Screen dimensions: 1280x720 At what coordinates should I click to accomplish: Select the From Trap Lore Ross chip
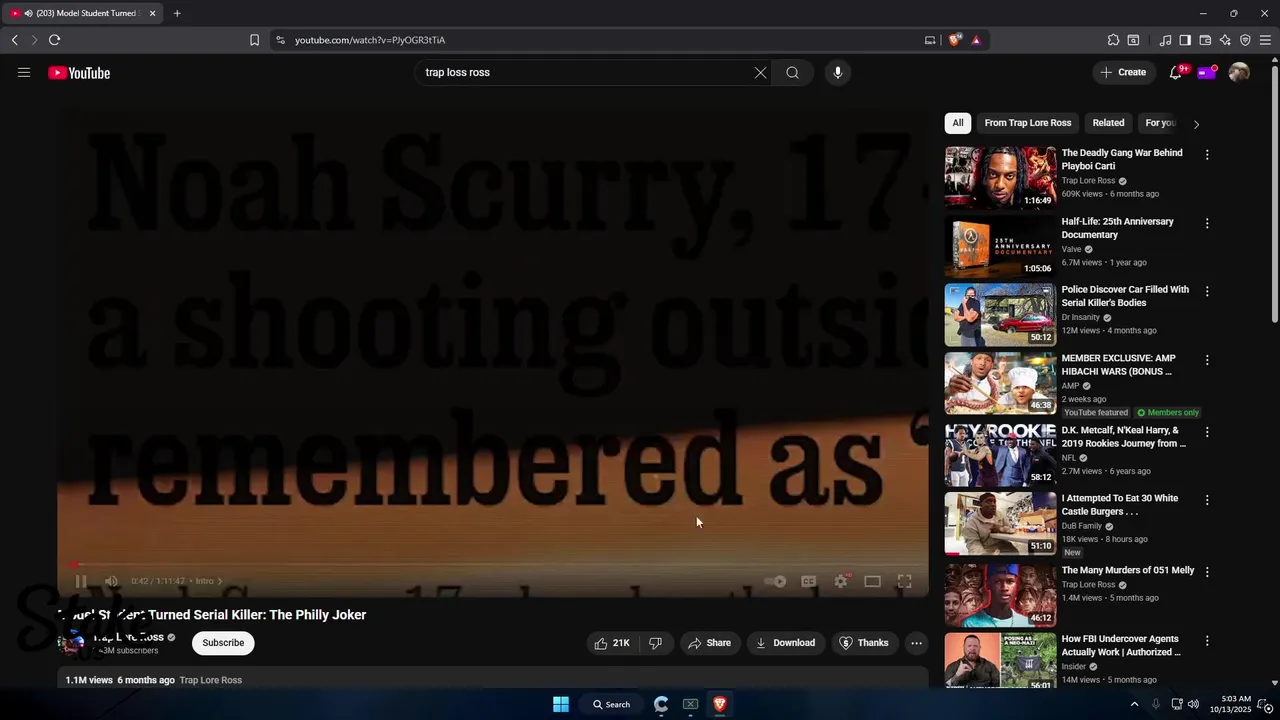pos(1028,123)
